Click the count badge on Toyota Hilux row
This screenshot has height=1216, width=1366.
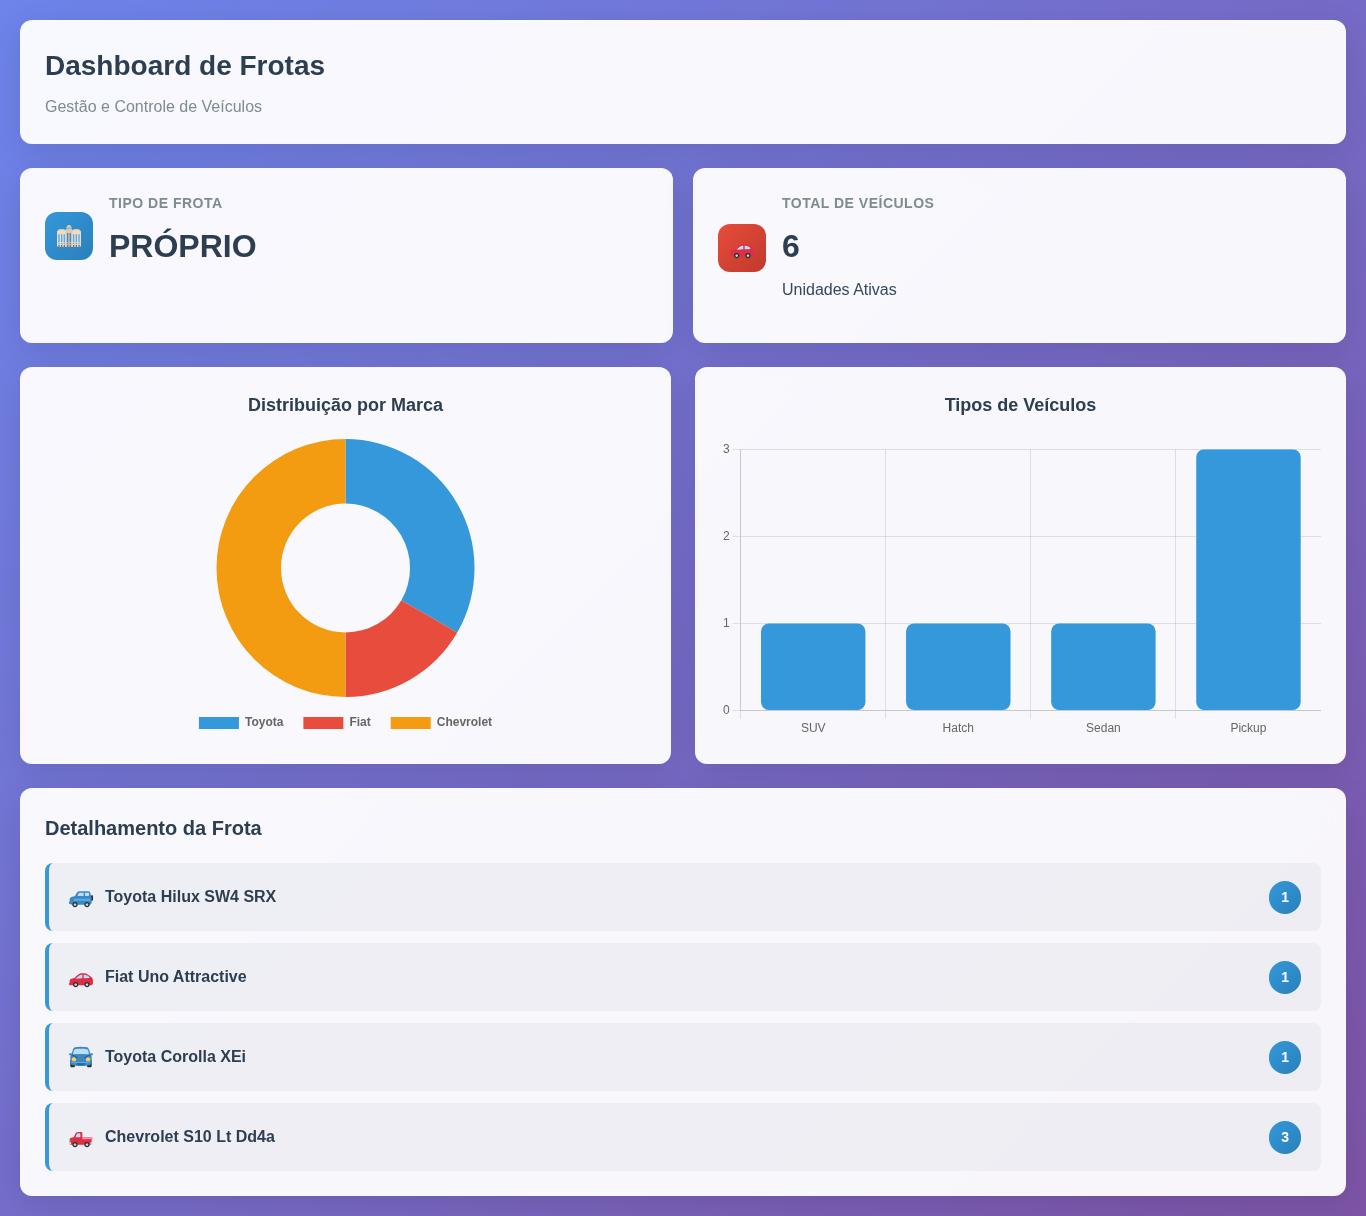1285,897
